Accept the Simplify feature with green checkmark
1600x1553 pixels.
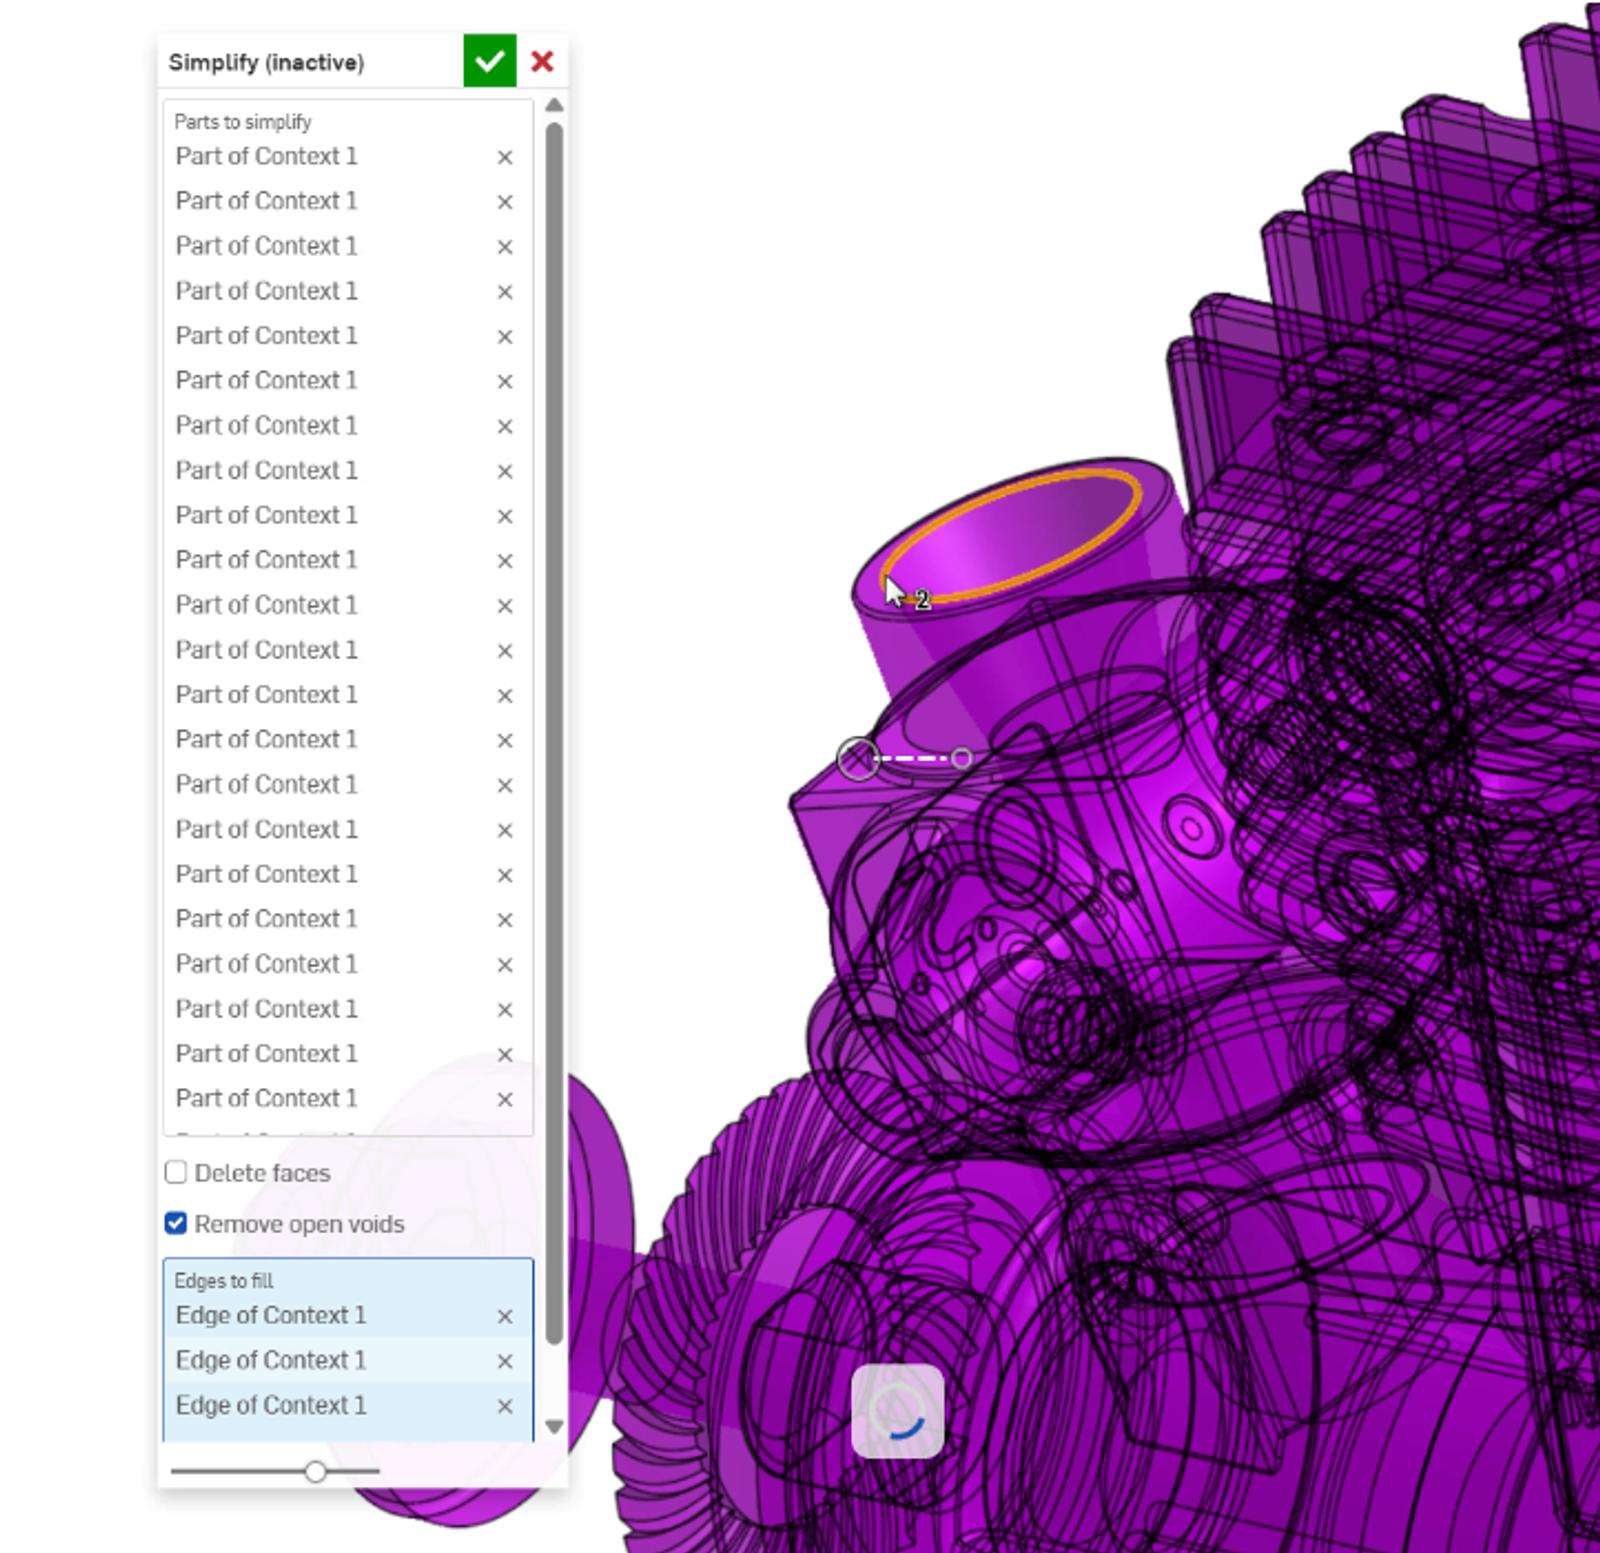488,62
